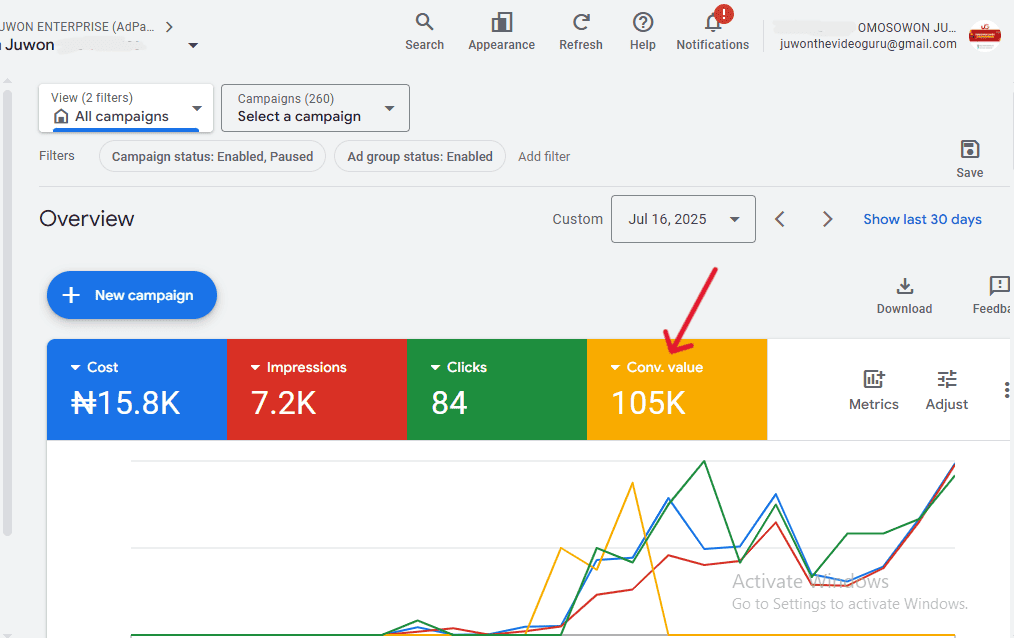Screen dimensions: 1014x638
Task: Click the account profile avatar
Action: (984, 36)
